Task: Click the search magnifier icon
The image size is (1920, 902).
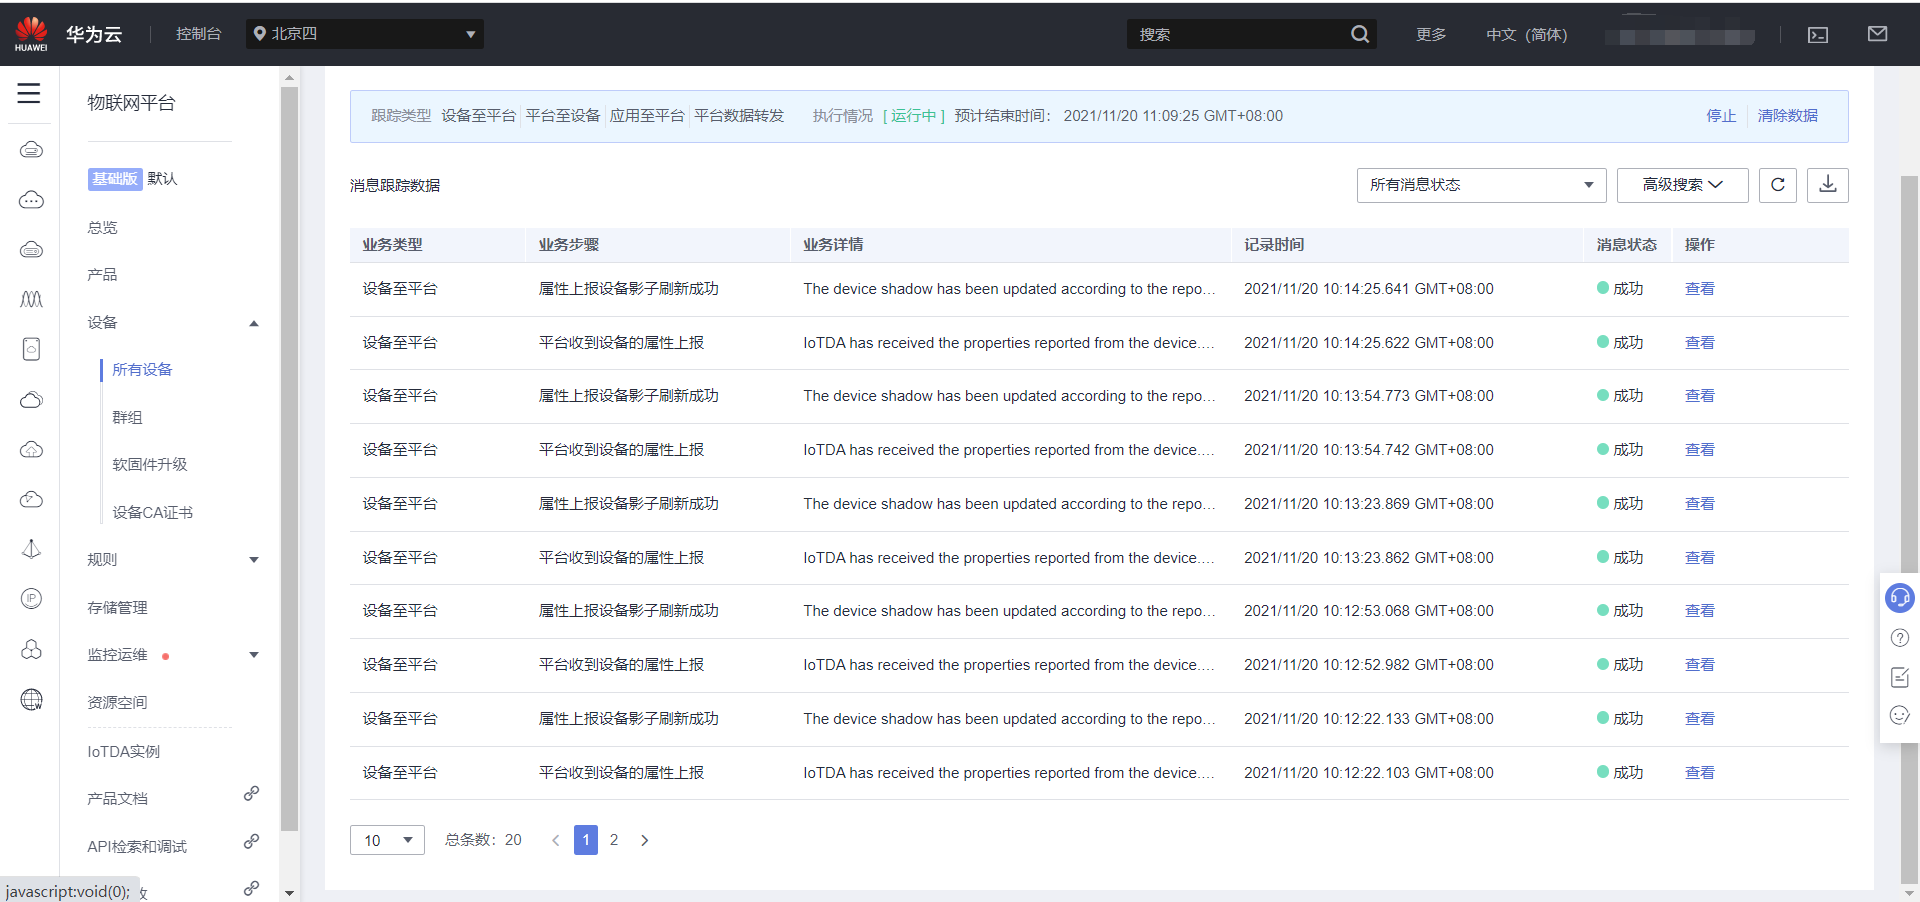Action: coord(1359,34)
